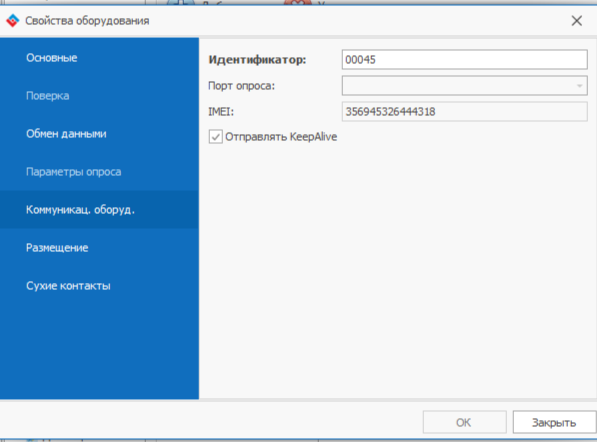Screen dimensions: 597x442
Task: Go to Параметры опроса section
Action: [73, 172]
